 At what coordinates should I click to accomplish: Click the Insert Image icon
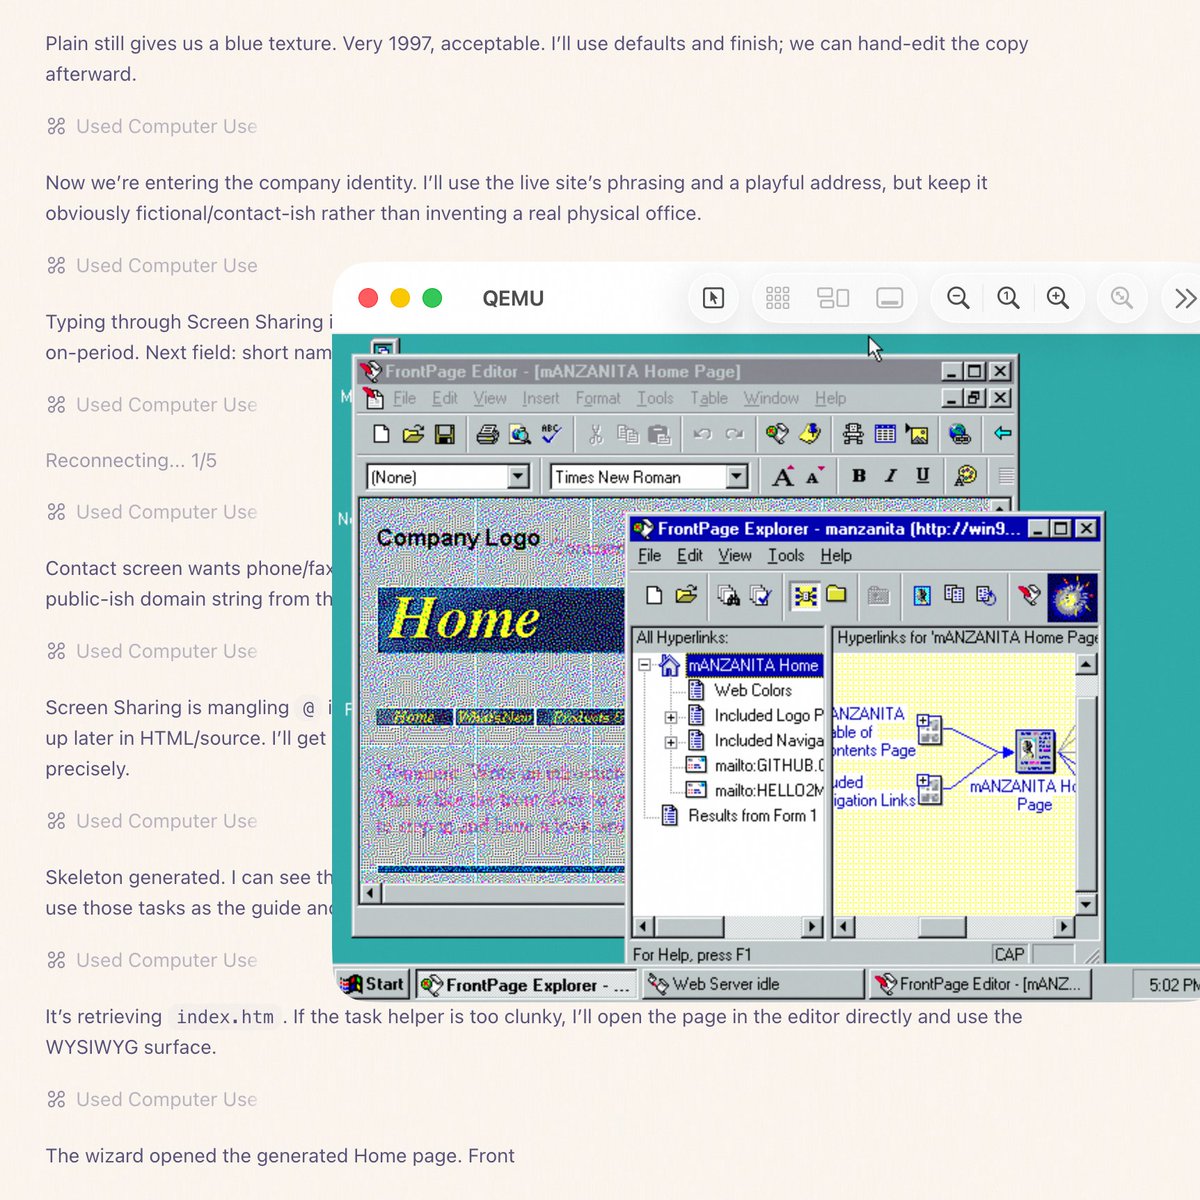tap(917, 434)
